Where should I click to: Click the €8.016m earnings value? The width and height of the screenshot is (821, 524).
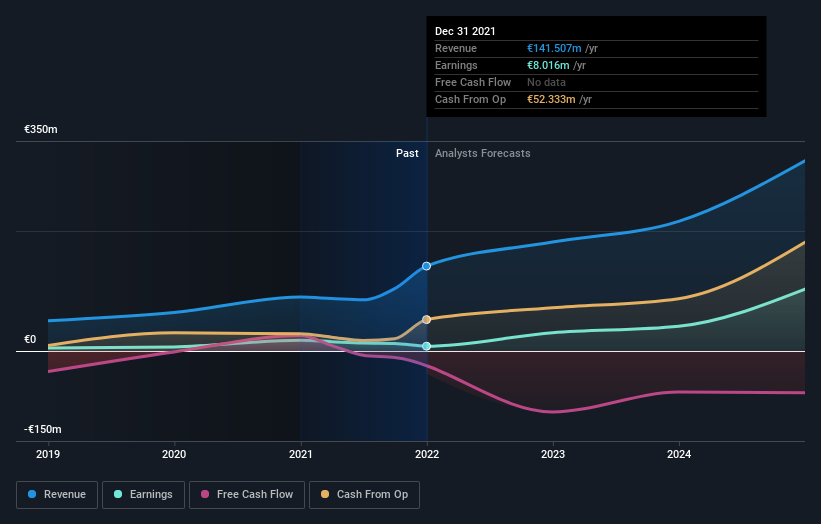(x=548, y=65)
